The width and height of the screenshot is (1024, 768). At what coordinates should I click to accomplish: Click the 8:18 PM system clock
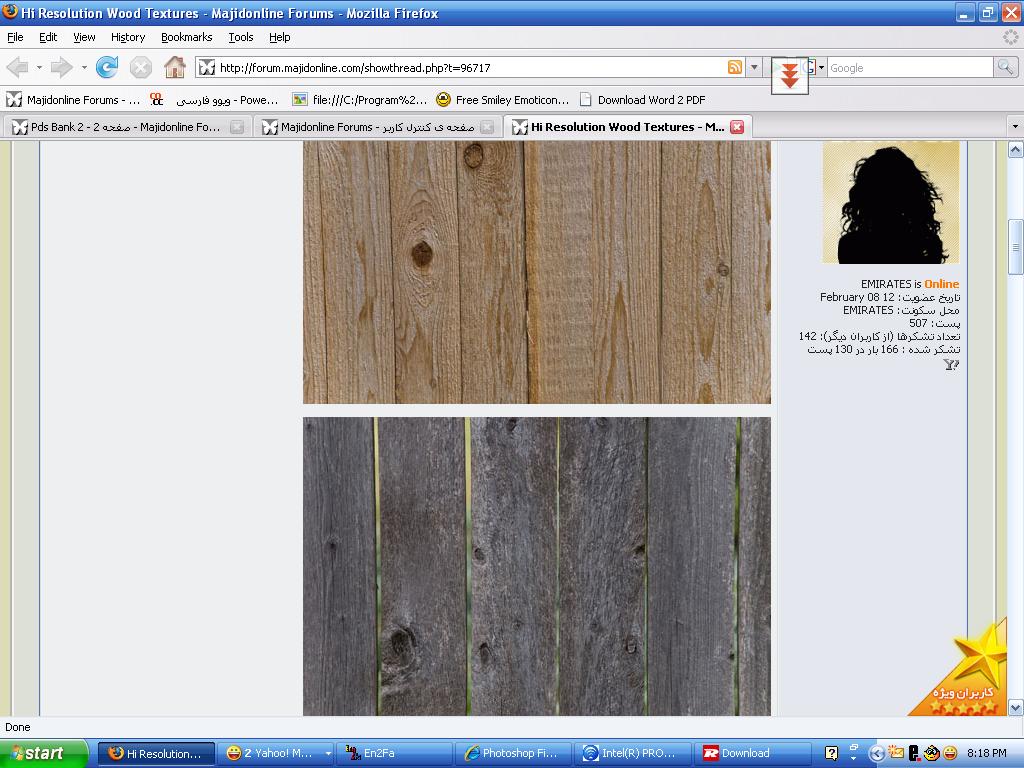point(986,753)
